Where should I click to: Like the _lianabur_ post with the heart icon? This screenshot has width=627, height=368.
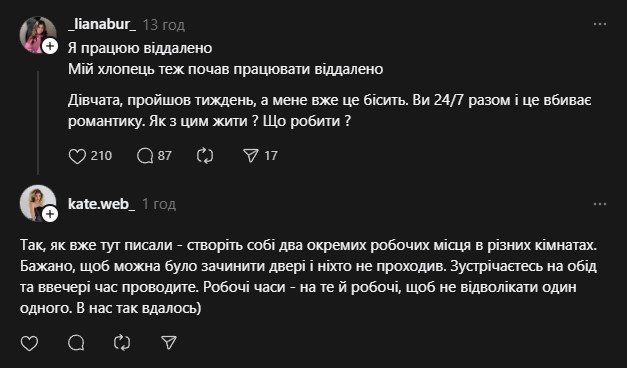tap(77, 156)
